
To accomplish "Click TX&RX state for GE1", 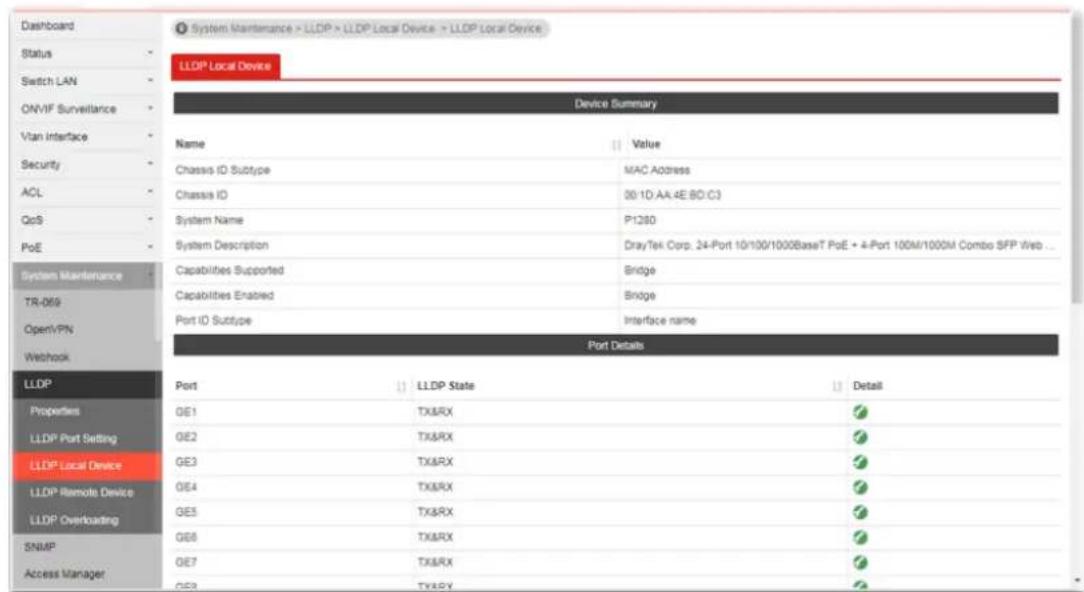I will (435, 412).
